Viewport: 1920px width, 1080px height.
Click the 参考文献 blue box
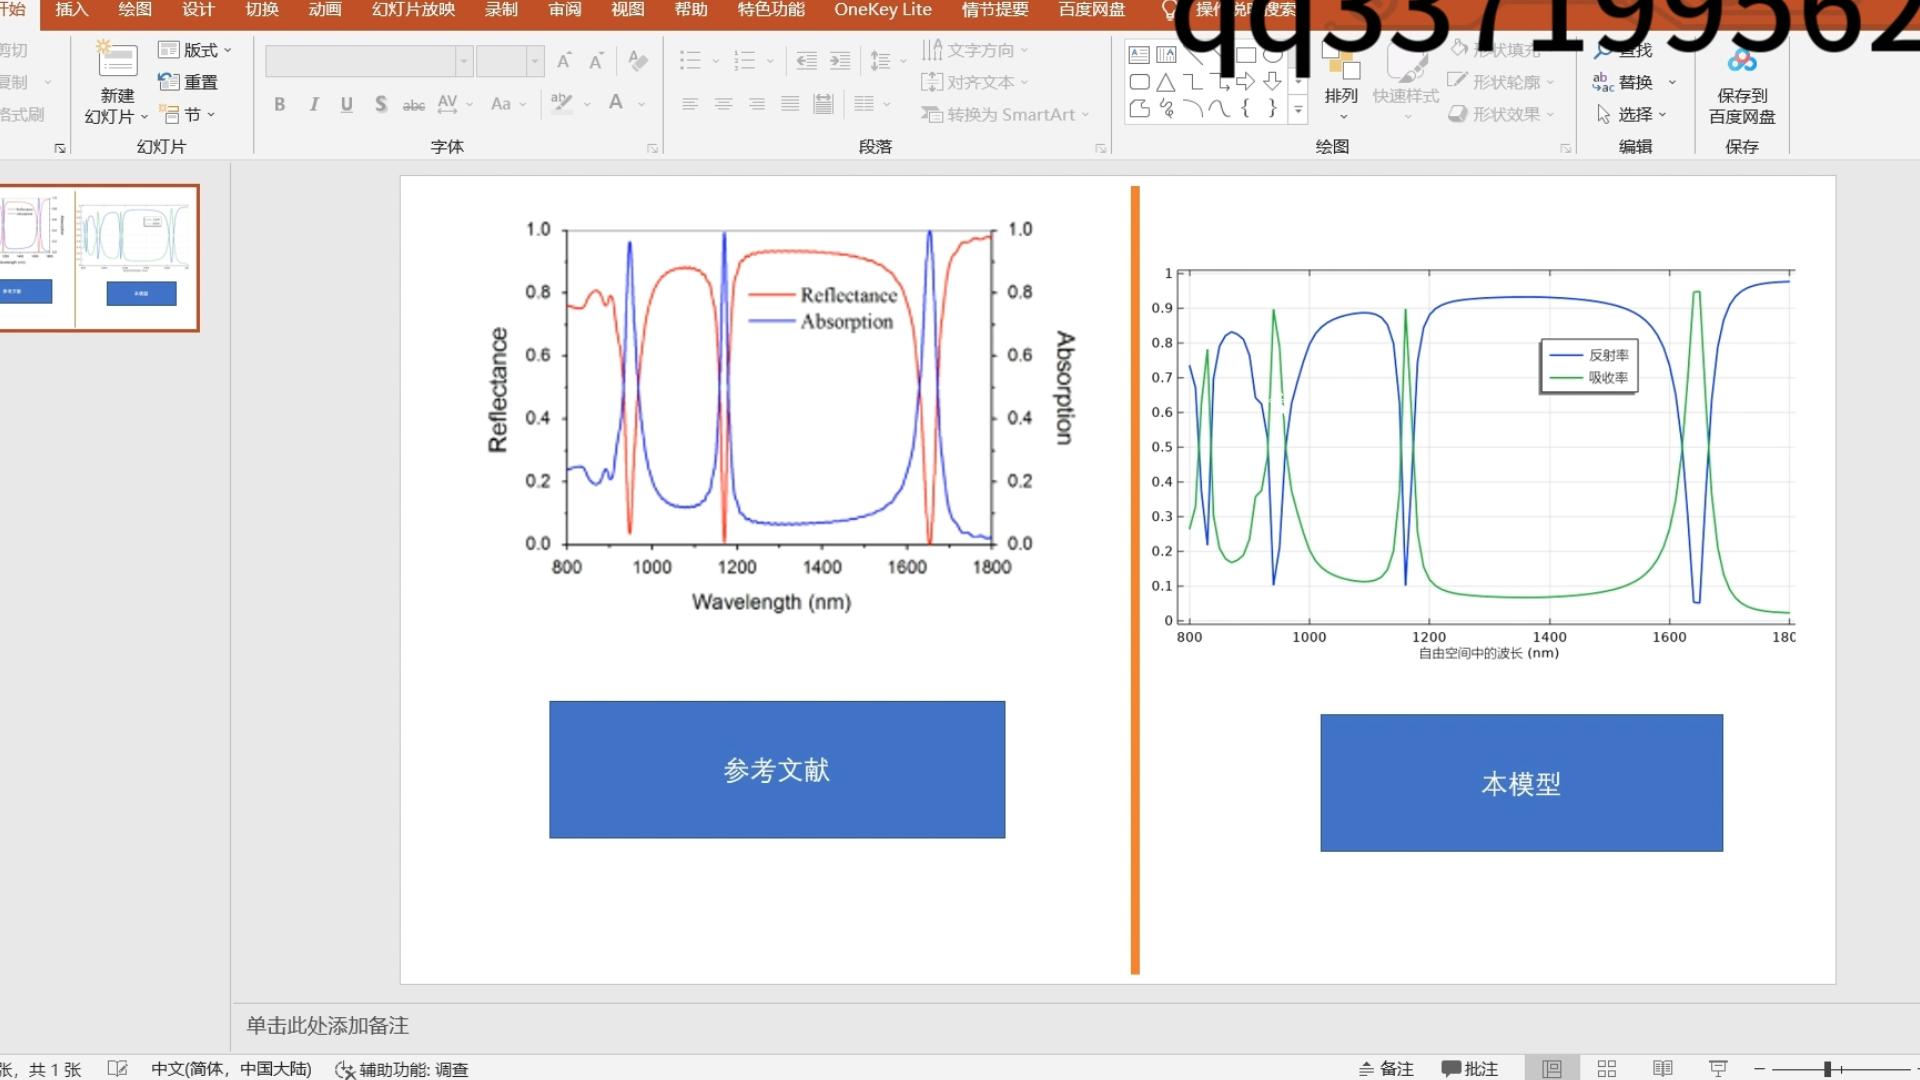pyautogui.click(x=777, y=770)
